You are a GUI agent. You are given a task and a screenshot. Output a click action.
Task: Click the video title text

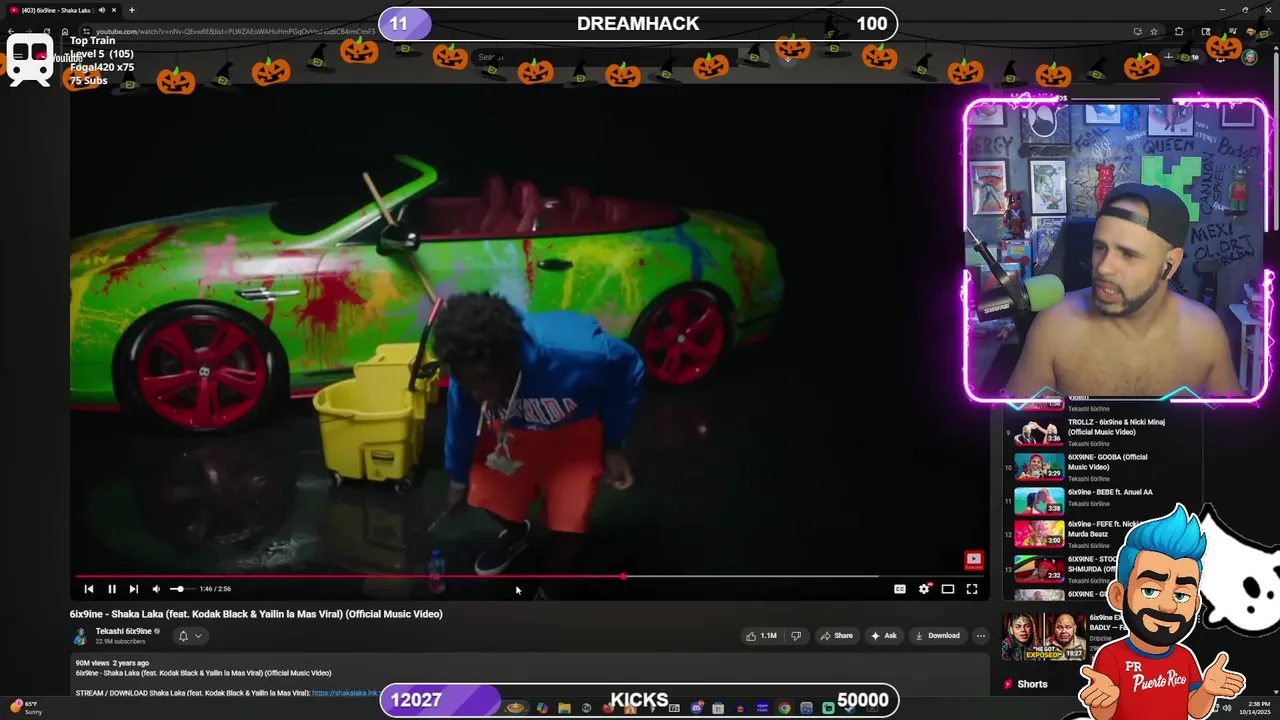[256, 614]
